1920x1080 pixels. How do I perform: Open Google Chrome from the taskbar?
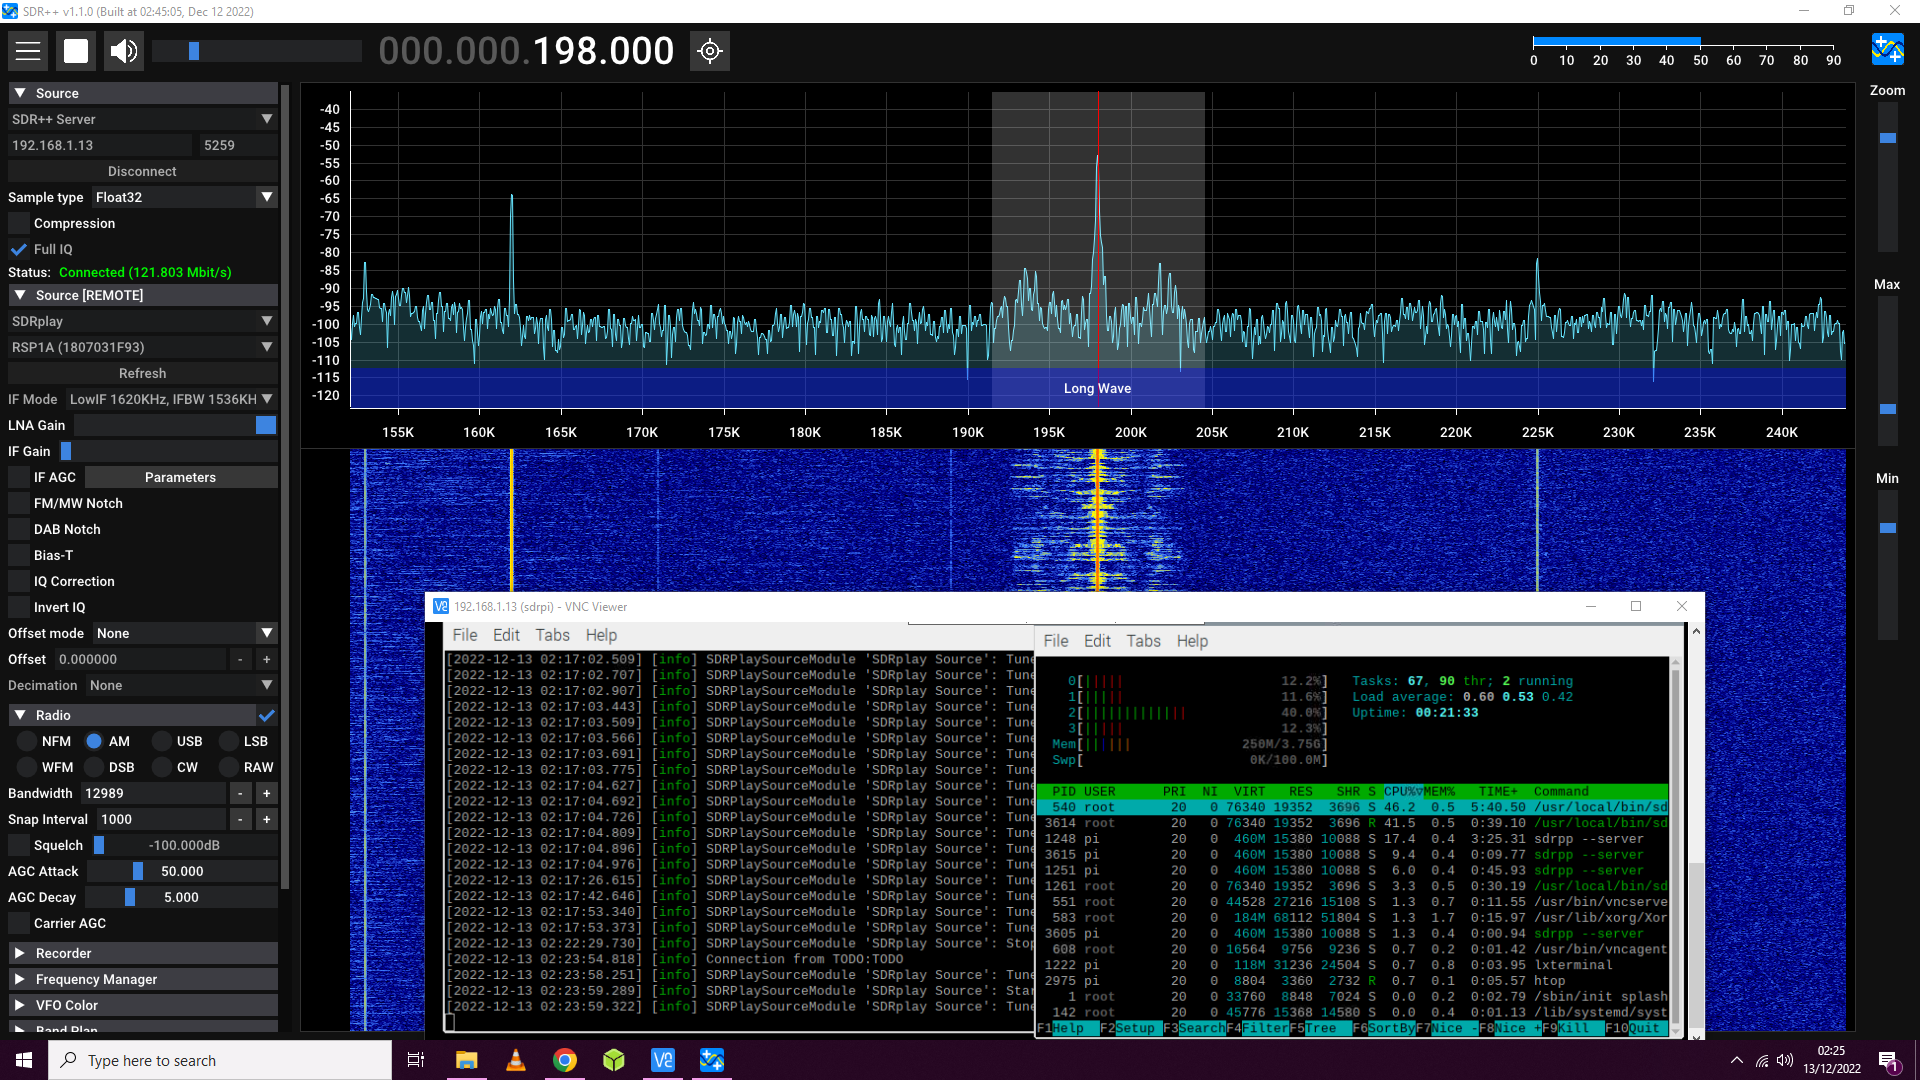(565, 1060)
